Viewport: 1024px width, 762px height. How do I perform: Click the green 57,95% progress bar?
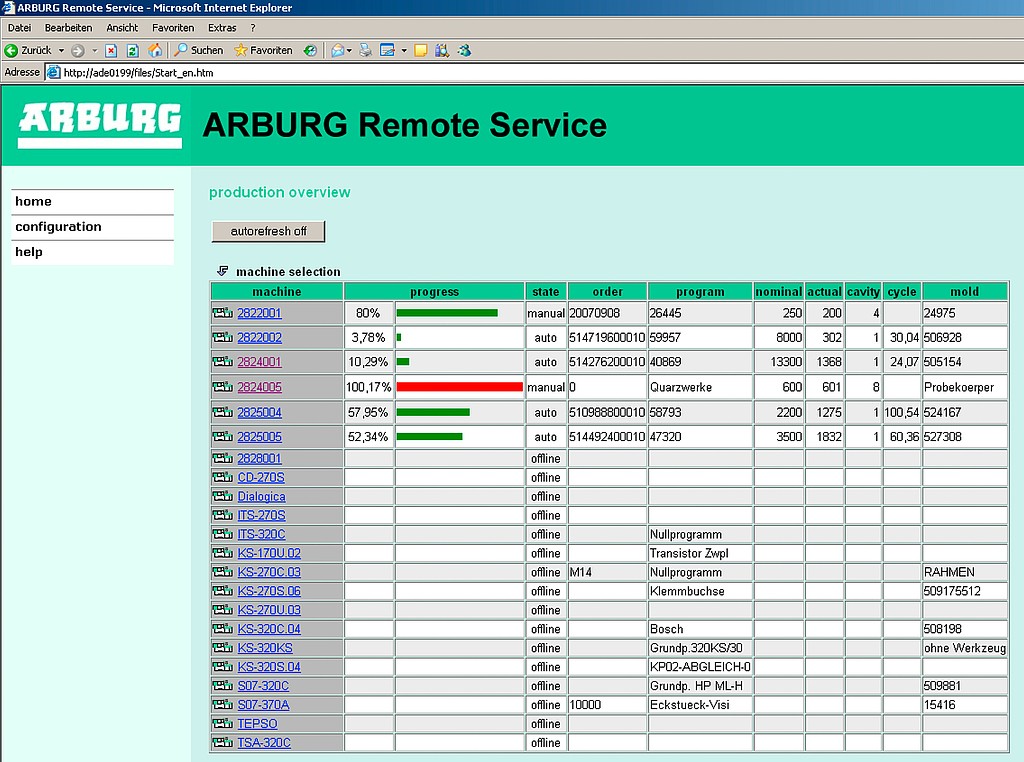pyautogui.click(x=433, y=412)
